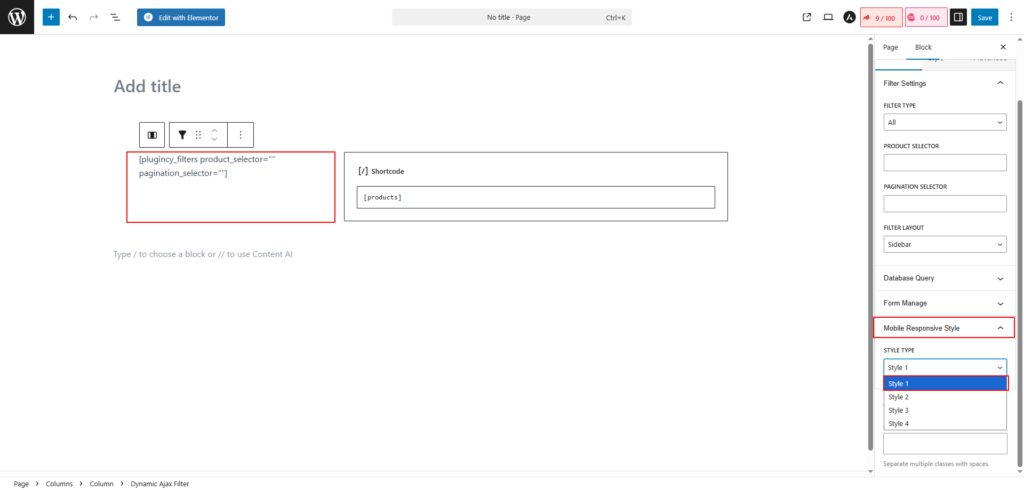This screenshot has width=1024, height=490.
Task: Switch to the Page tab
Action: pyautogui.click(x=890, y=47)
